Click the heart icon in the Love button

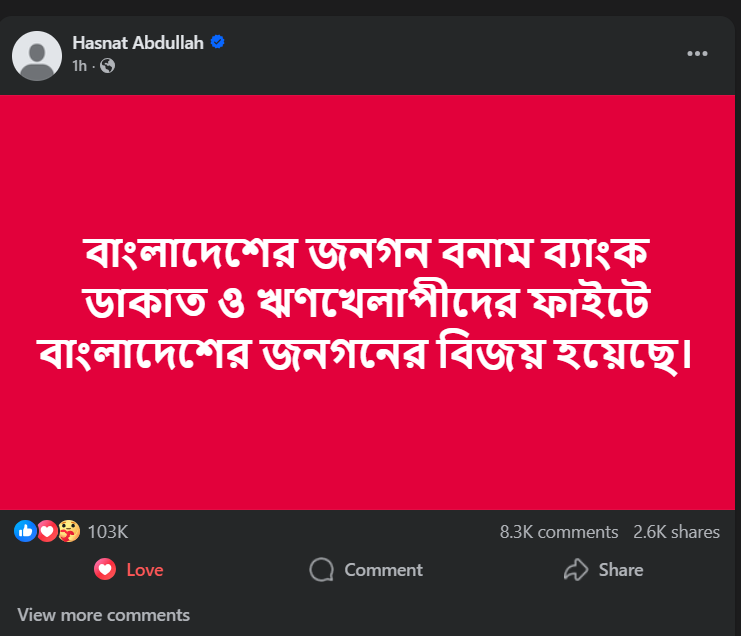(104, 570)
